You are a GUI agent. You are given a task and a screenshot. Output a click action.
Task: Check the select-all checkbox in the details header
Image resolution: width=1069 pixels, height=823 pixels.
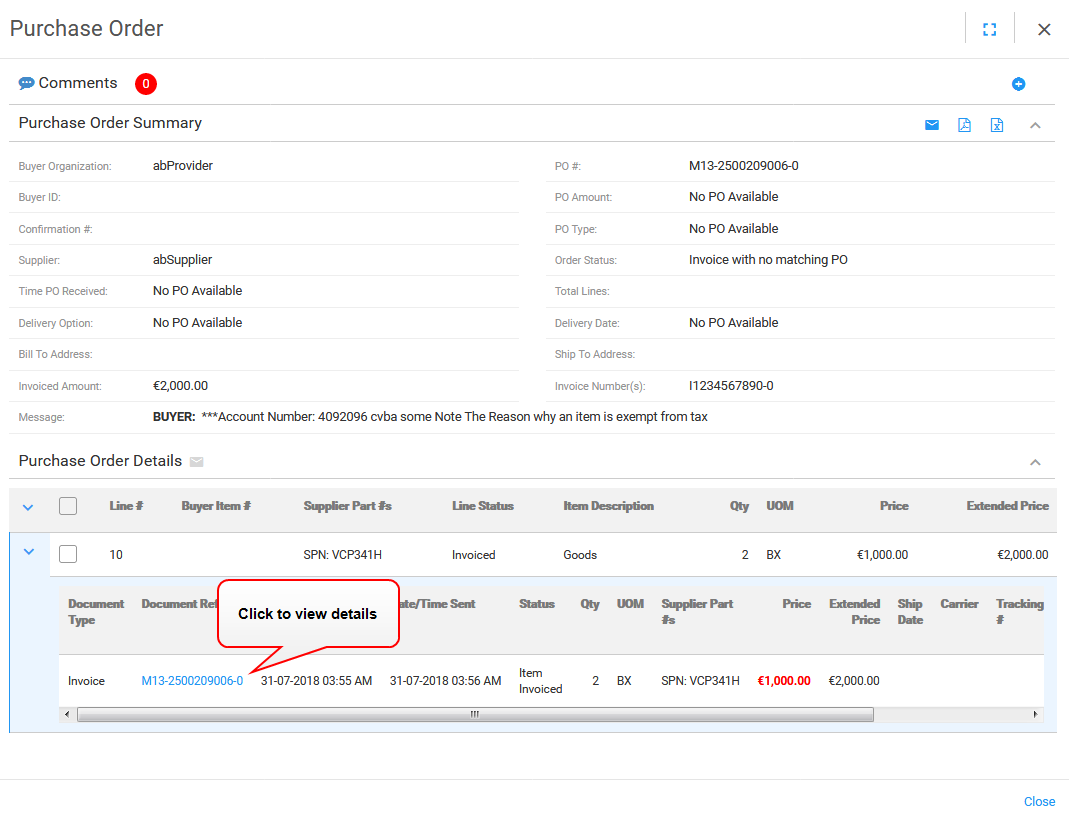(68, 506)
